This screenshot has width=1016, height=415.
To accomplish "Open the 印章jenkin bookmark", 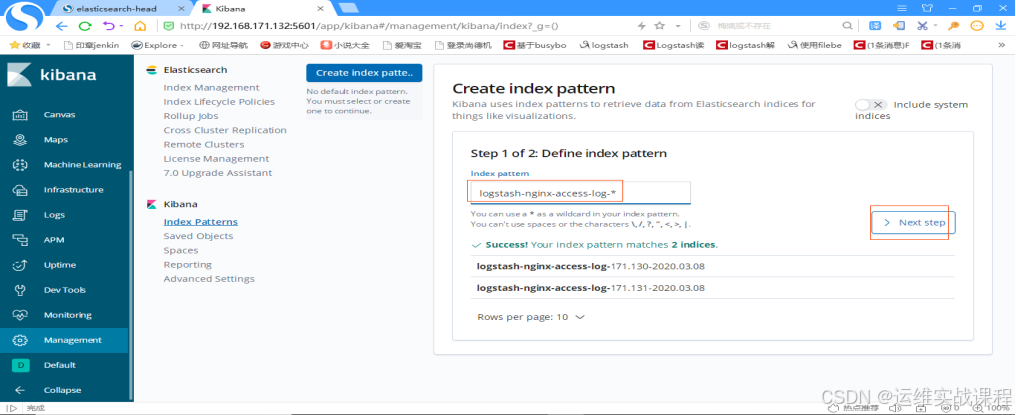I will pyautogui.click(x=91, y=45).
